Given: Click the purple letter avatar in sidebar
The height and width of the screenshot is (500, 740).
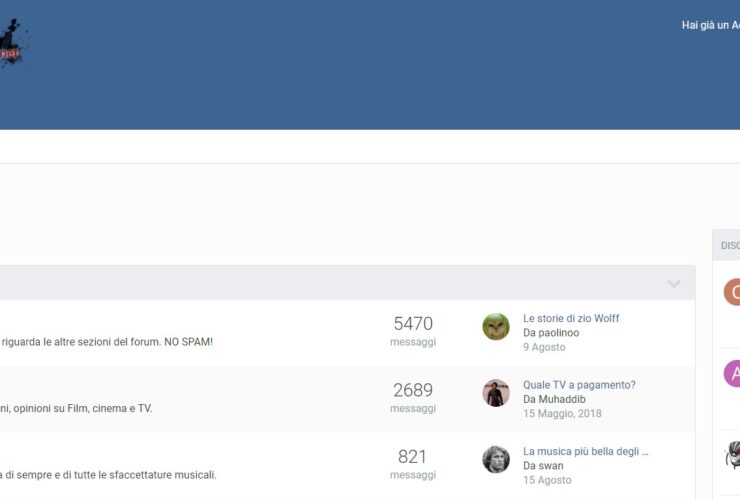Looking at the screenshot, I should (732, 374).
